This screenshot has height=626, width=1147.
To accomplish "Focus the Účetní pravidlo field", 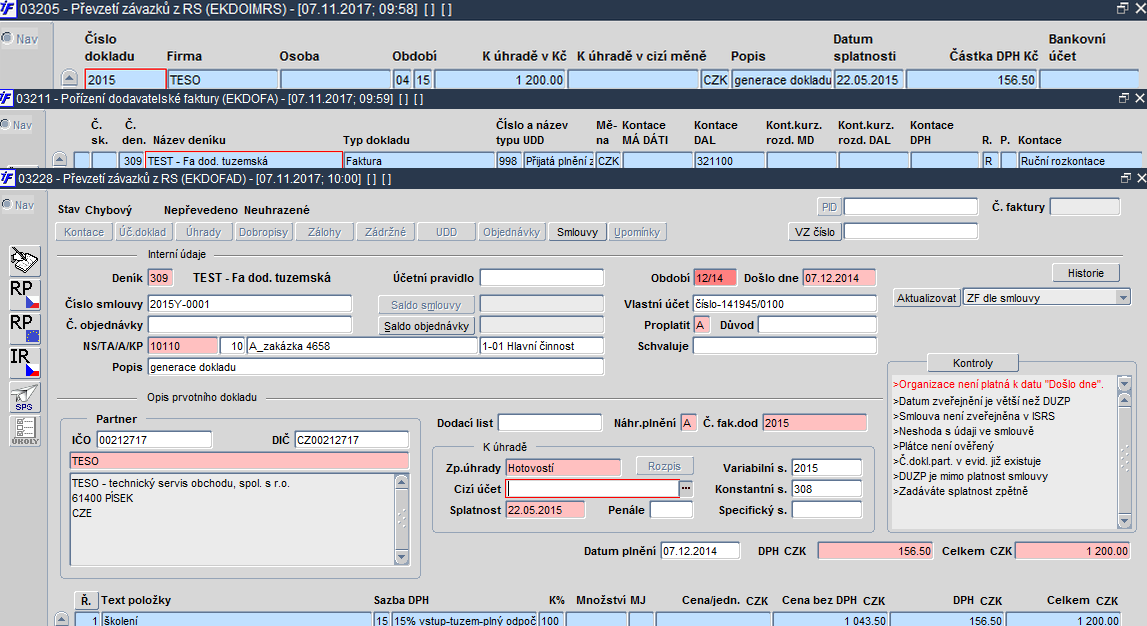I will 541,278.
